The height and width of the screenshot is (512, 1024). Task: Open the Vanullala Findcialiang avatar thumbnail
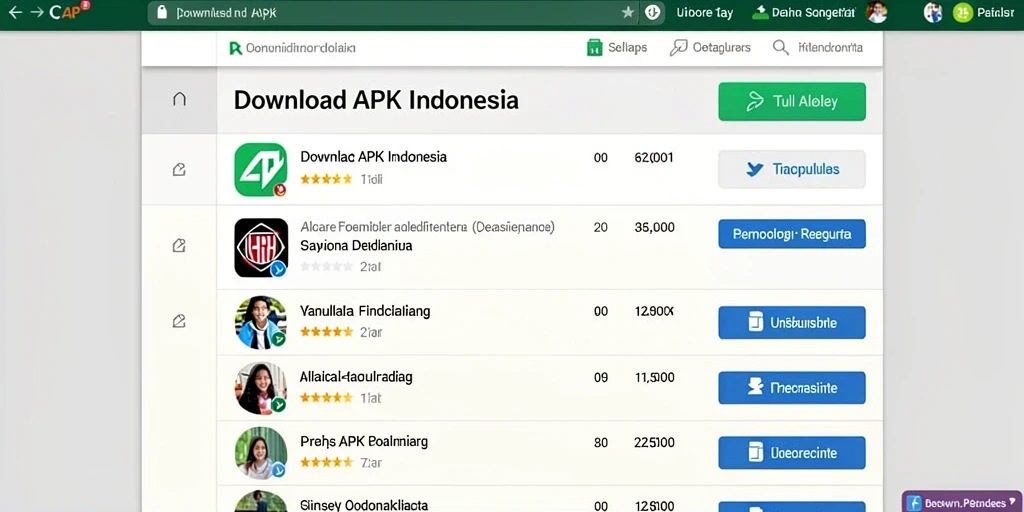point(261,322)
